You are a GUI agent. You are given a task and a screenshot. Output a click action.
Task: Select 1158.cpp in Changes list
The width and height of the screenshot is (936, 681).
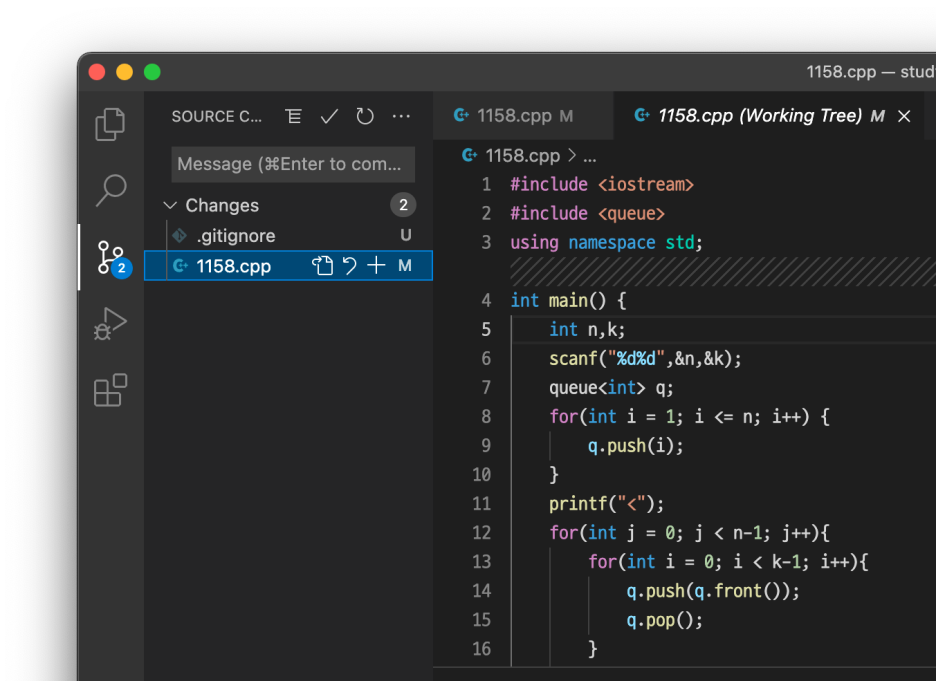tap(288, 266)
